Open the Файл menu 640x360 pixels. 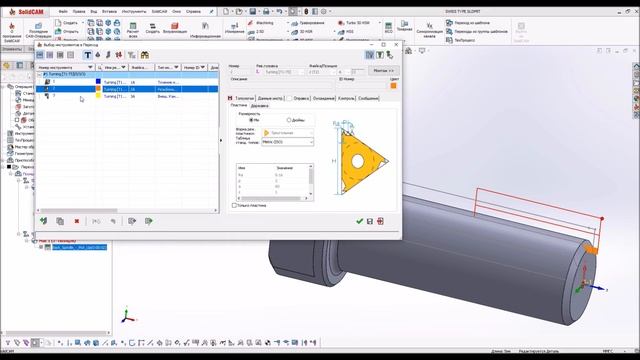click(63, 11)
